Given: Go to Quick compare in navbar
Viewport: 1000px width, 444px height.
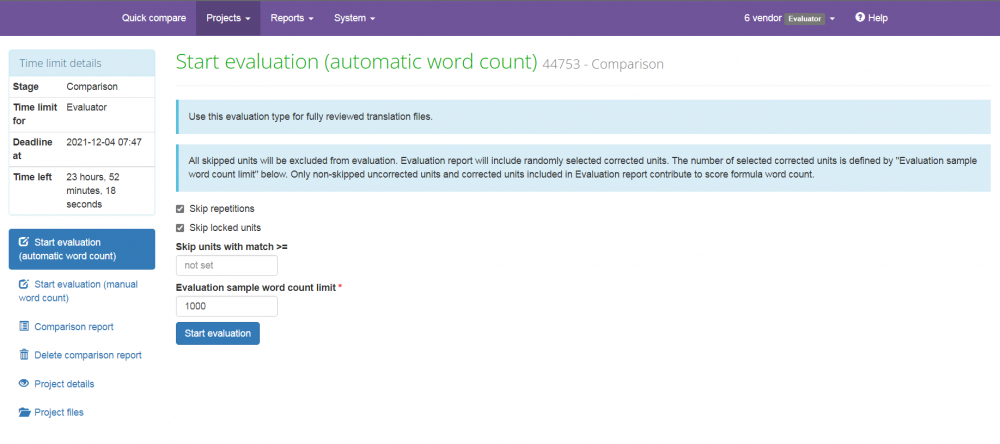Looking at the screenshot, I should pos(153,18).
